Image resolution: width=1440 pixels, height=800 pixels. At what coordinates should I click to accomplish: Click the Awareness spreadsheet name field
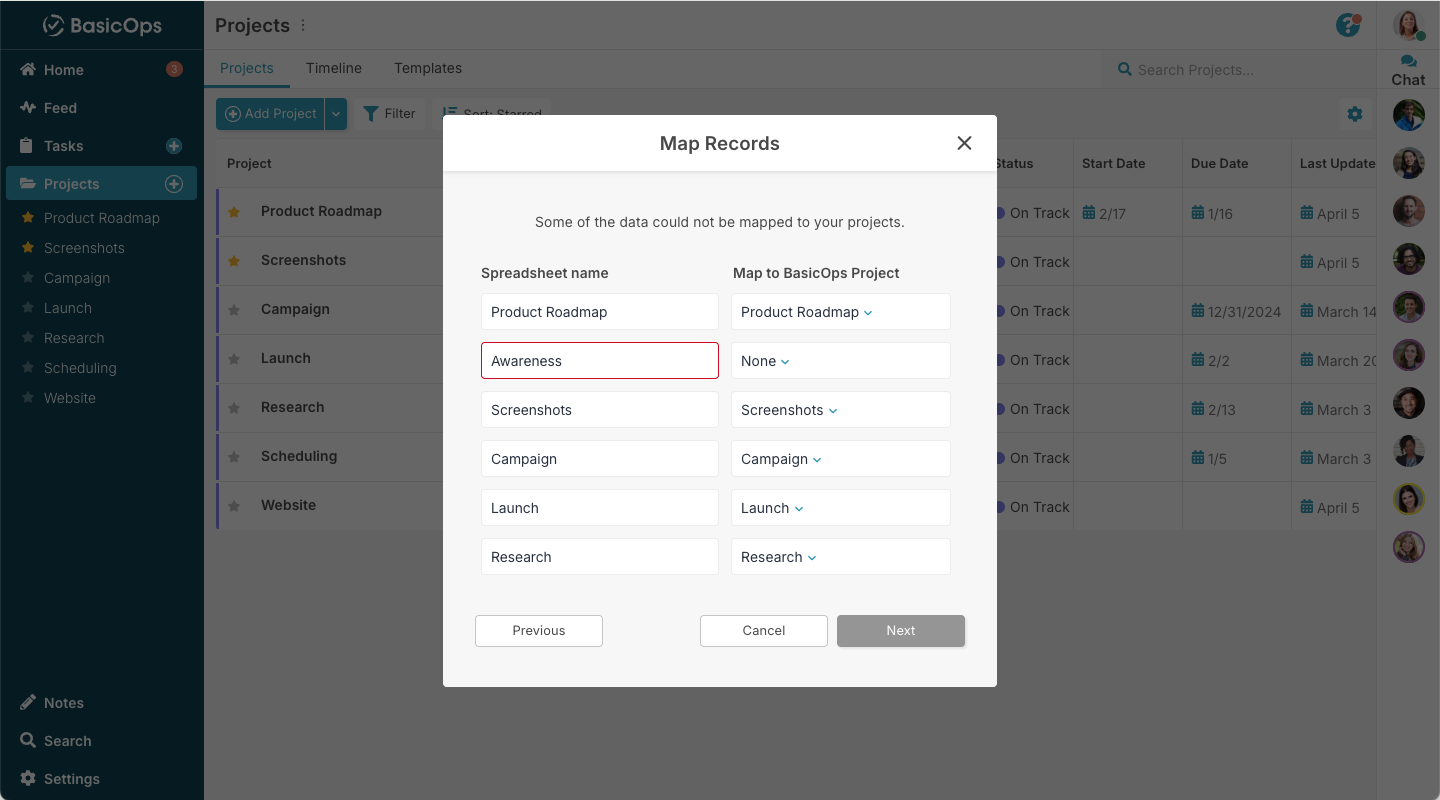pyautogui.click(x=600, y=361)
